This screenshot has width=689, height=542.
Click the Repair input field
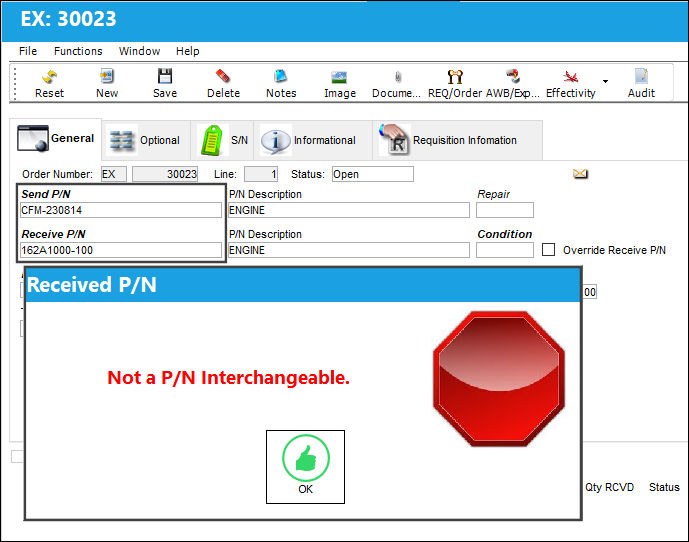(x=505, y=210)
